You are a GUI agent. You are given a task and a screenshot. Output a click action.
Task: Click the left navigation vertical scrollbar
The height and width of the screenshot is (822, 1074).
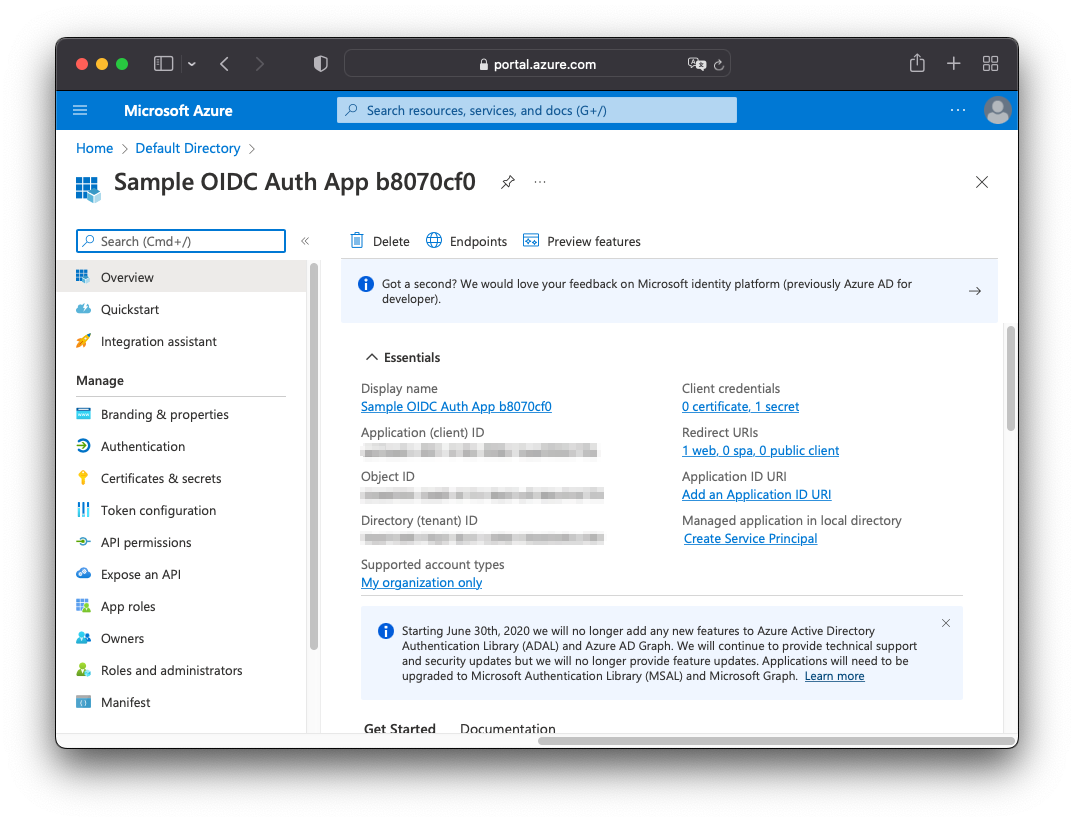[314, 456]
